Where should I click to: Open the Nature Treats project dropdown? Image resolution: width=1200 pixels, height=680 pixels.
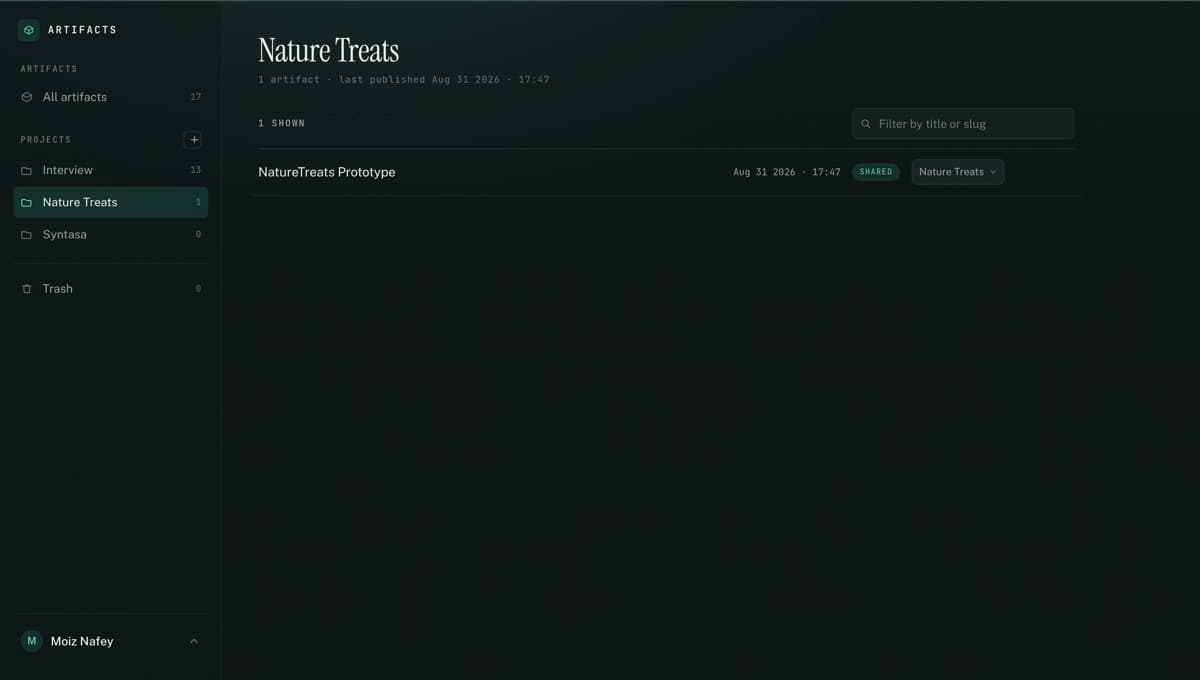[958, 172]
